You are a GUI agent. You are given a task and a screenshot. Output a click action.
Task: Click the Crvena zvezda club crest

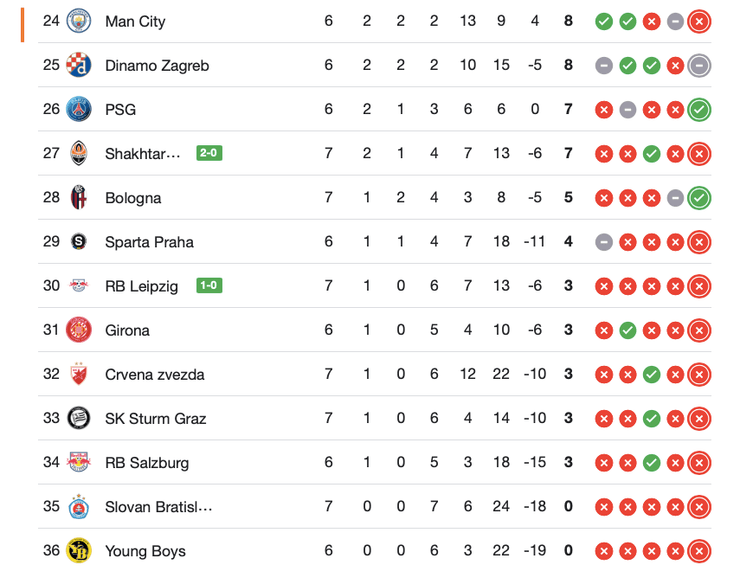click(79, 374)
